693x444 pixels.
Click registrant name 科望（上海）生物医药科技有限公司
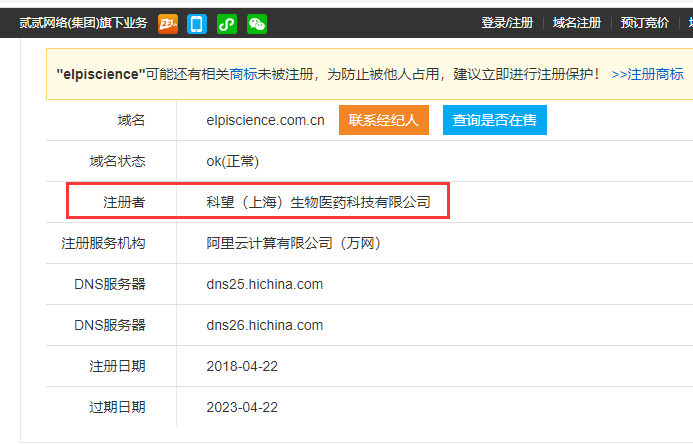(x=318, y=202)
